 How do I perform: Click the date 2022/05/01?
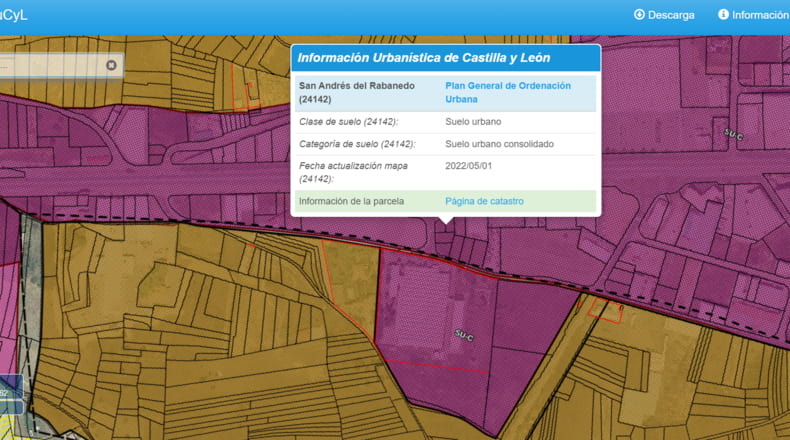[469, 166]
